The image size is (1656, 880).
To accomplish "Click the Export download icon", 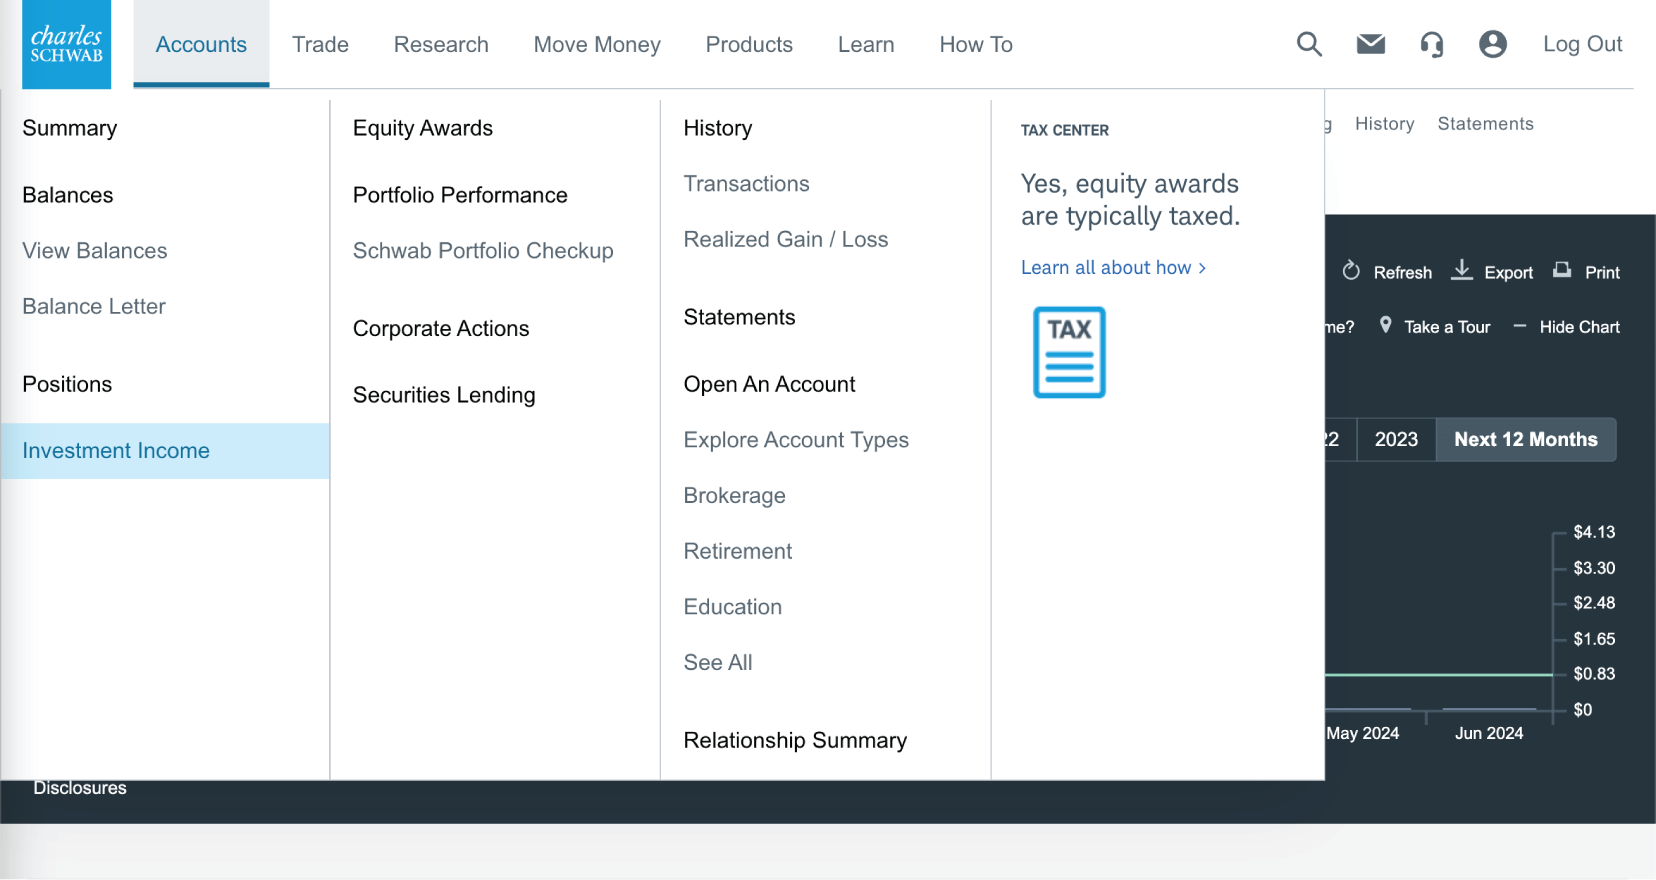I will [x=1462, y=270].
